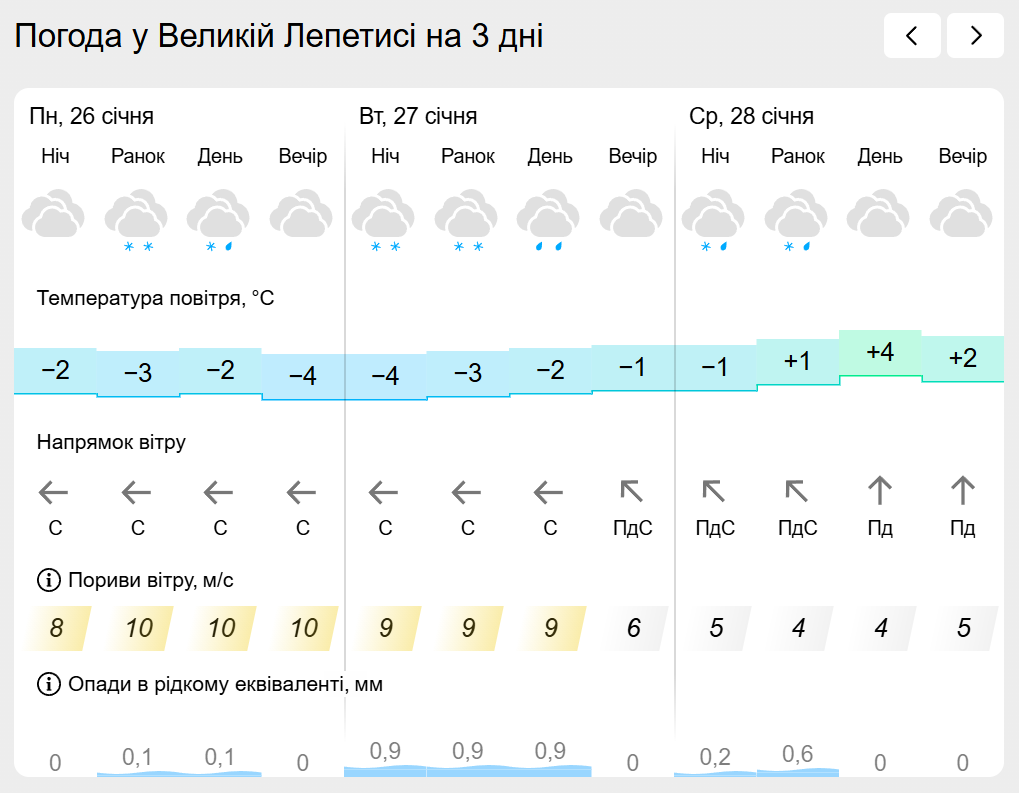
Task: Click the previous days arrow button
Action: [911, 36]
